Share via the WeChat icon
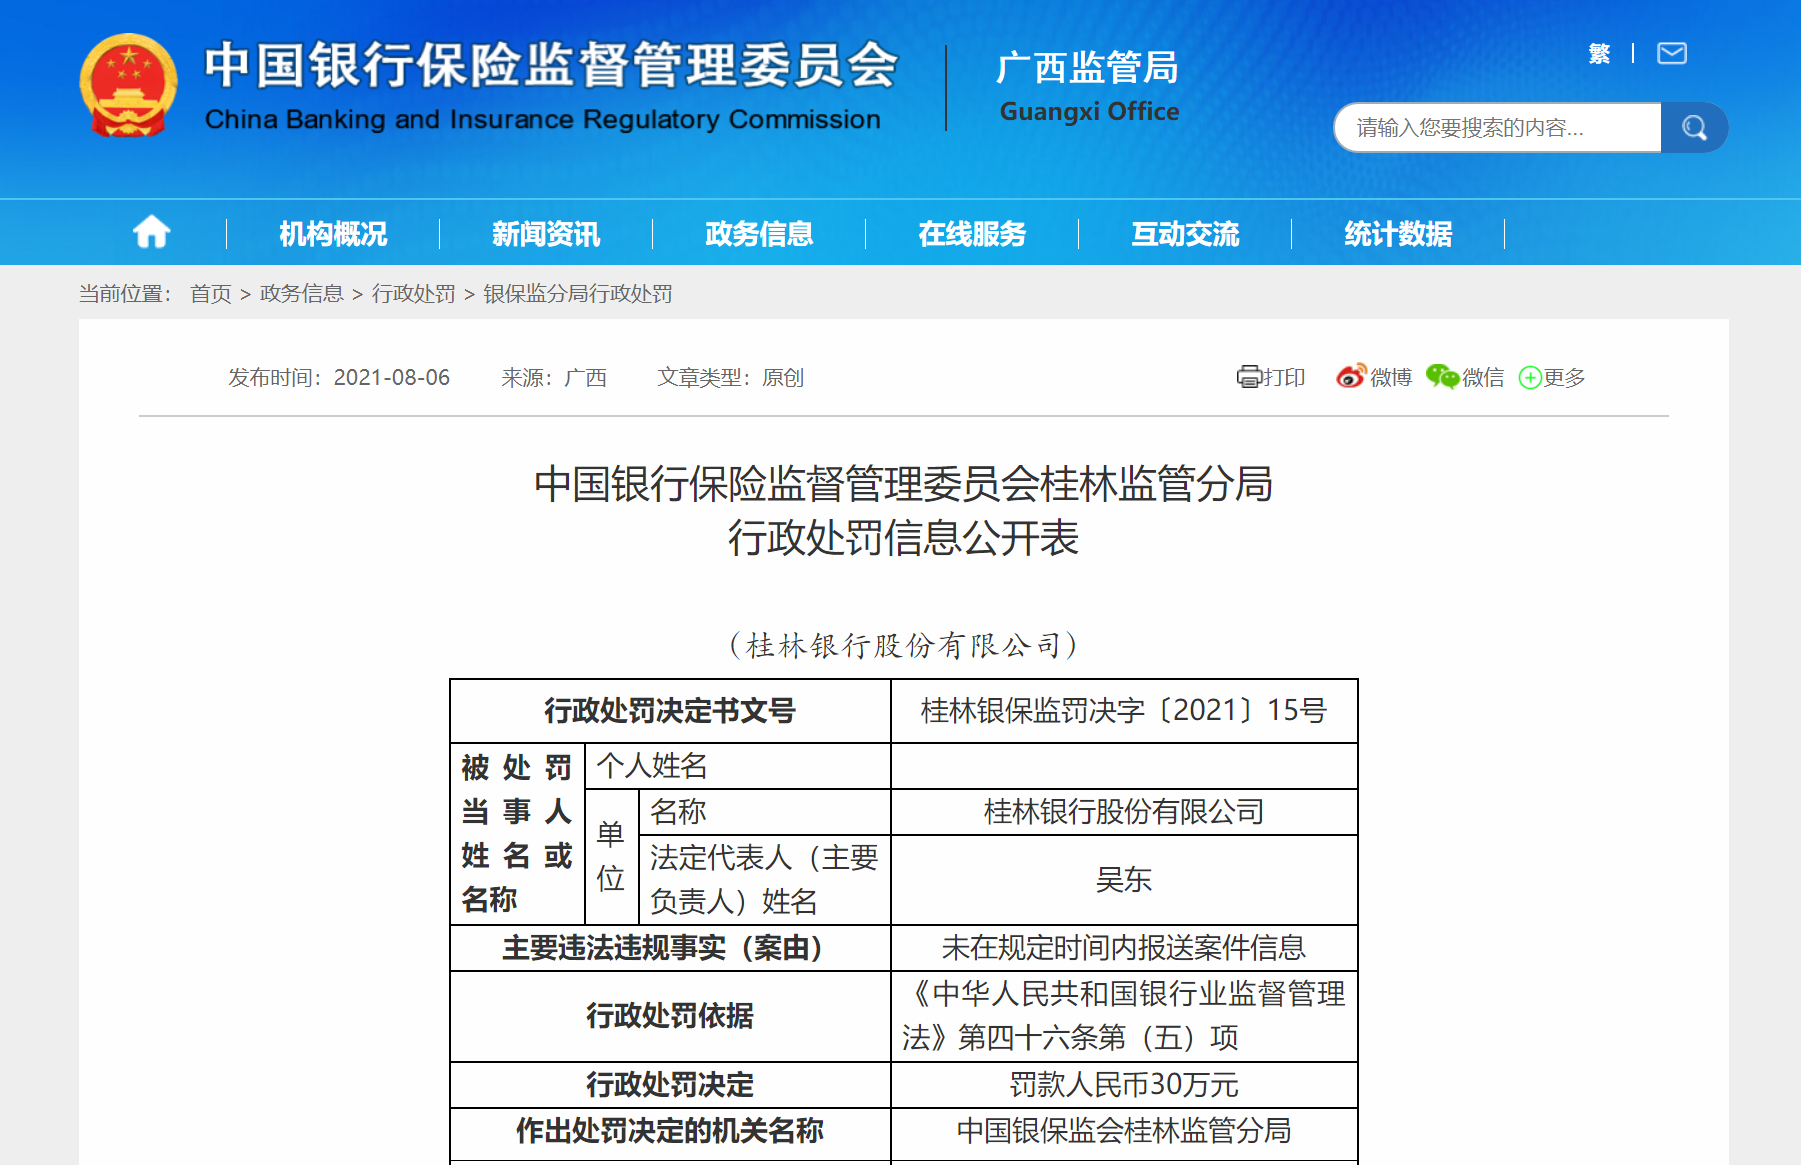The image size is (1801, 1165). coord(1442,377)
